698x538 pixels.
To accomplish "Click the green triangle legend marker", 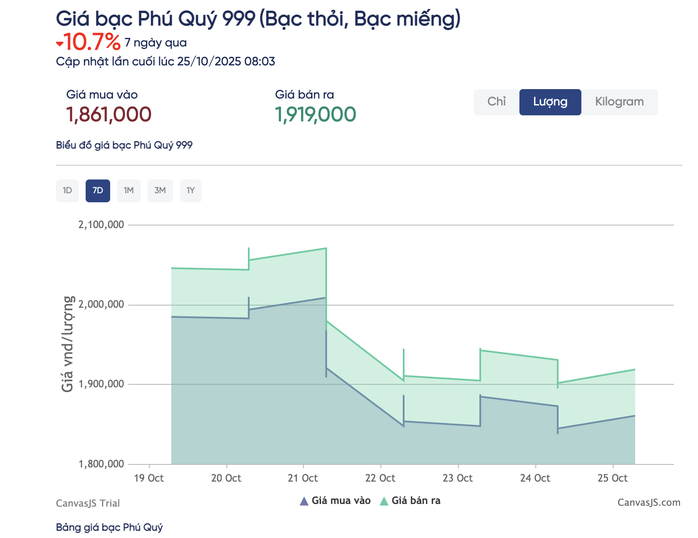I will click(x=384, y=500).
